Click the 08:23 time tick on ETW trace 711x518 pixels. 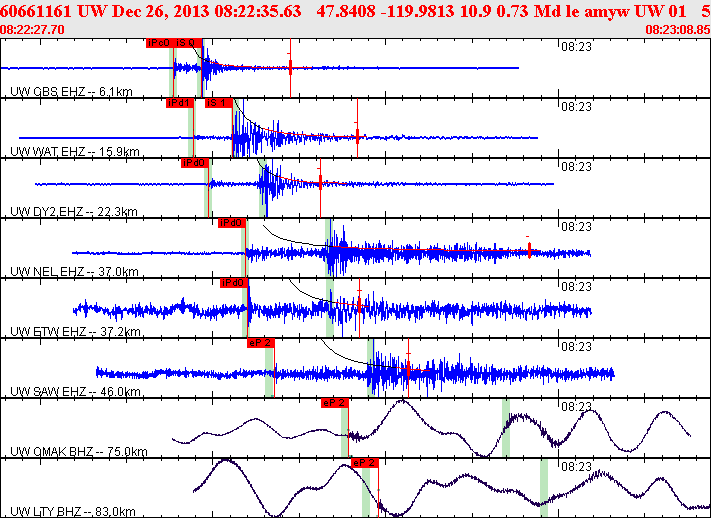click(576, 287)
